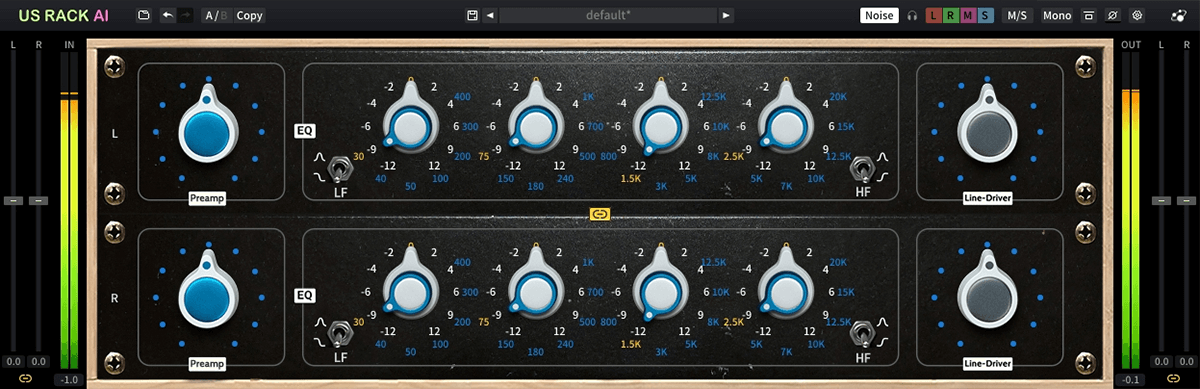Toggle the headphones solo monitor icon
1200x389 pixels.
pos(911,15)
